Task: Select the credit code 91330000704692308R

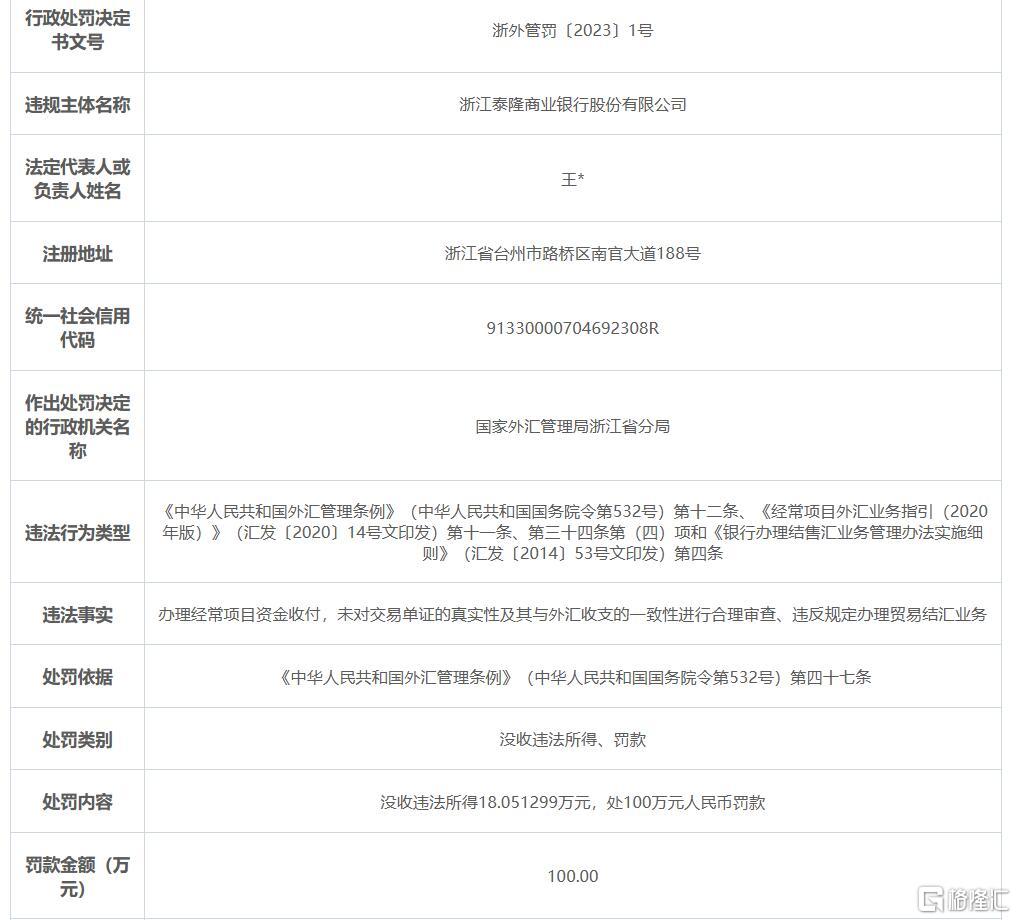Action: pos(572,328)
